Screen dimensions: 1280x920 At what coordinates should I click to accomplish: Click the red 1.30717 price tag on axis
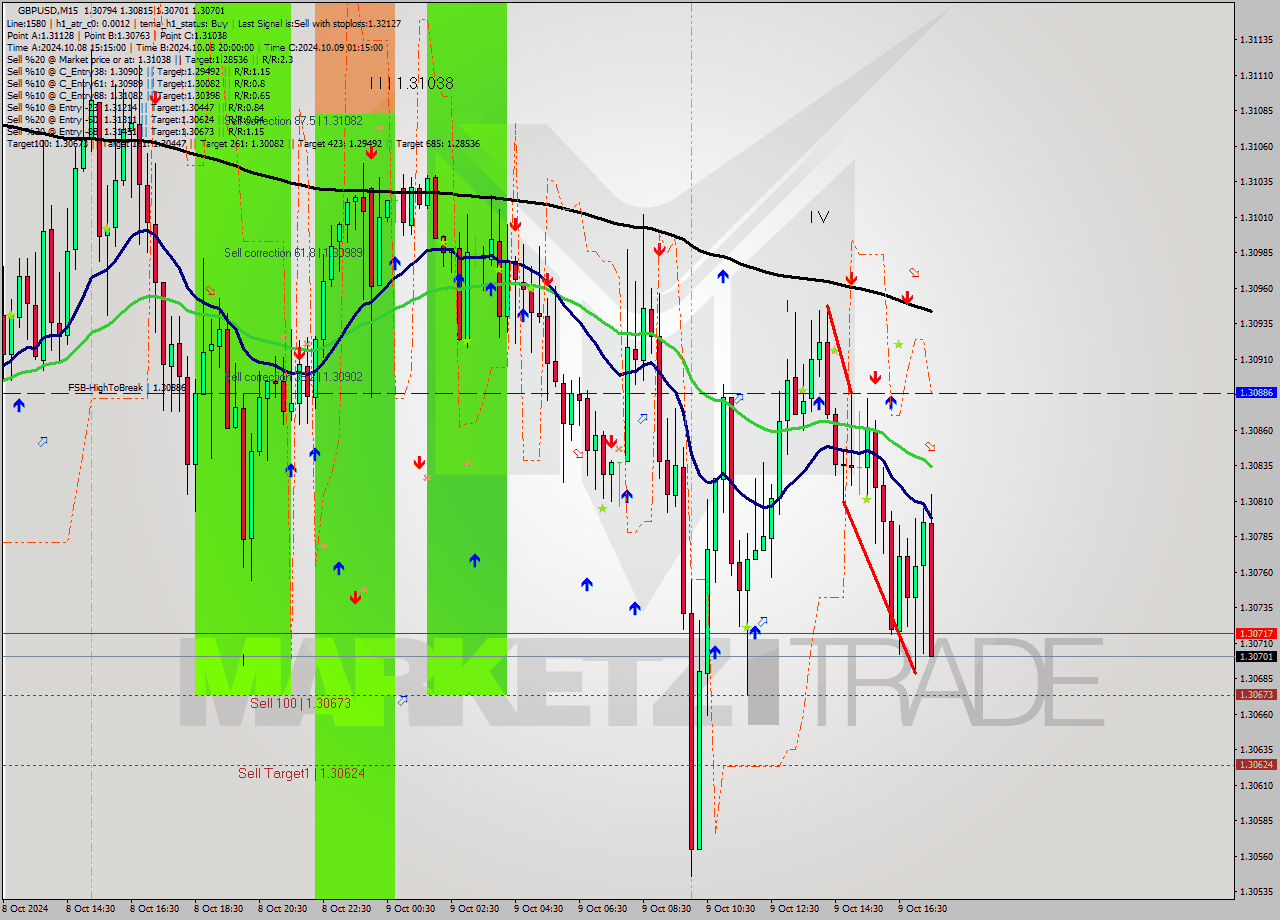coord(1256,633)
